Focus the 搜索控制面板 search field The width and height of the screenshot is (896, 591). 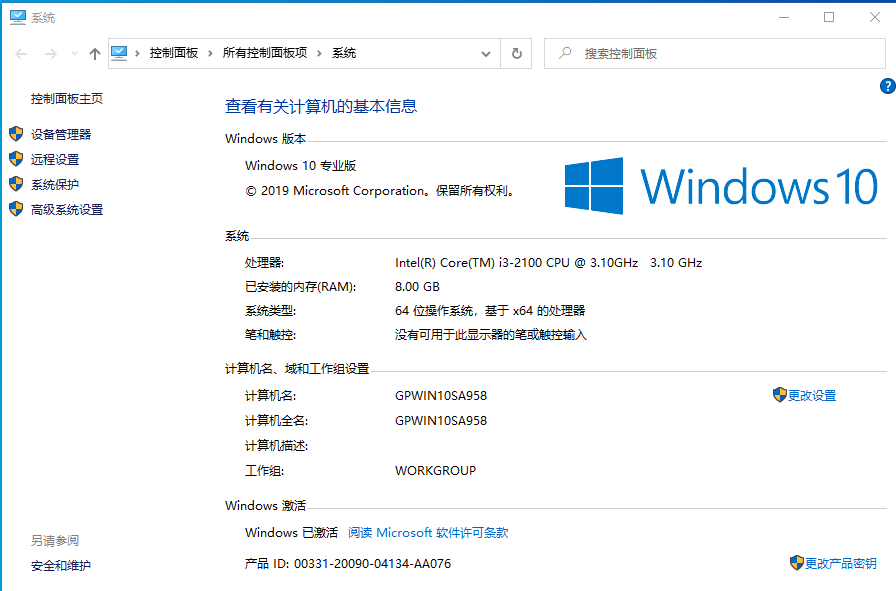coord(714,54)
